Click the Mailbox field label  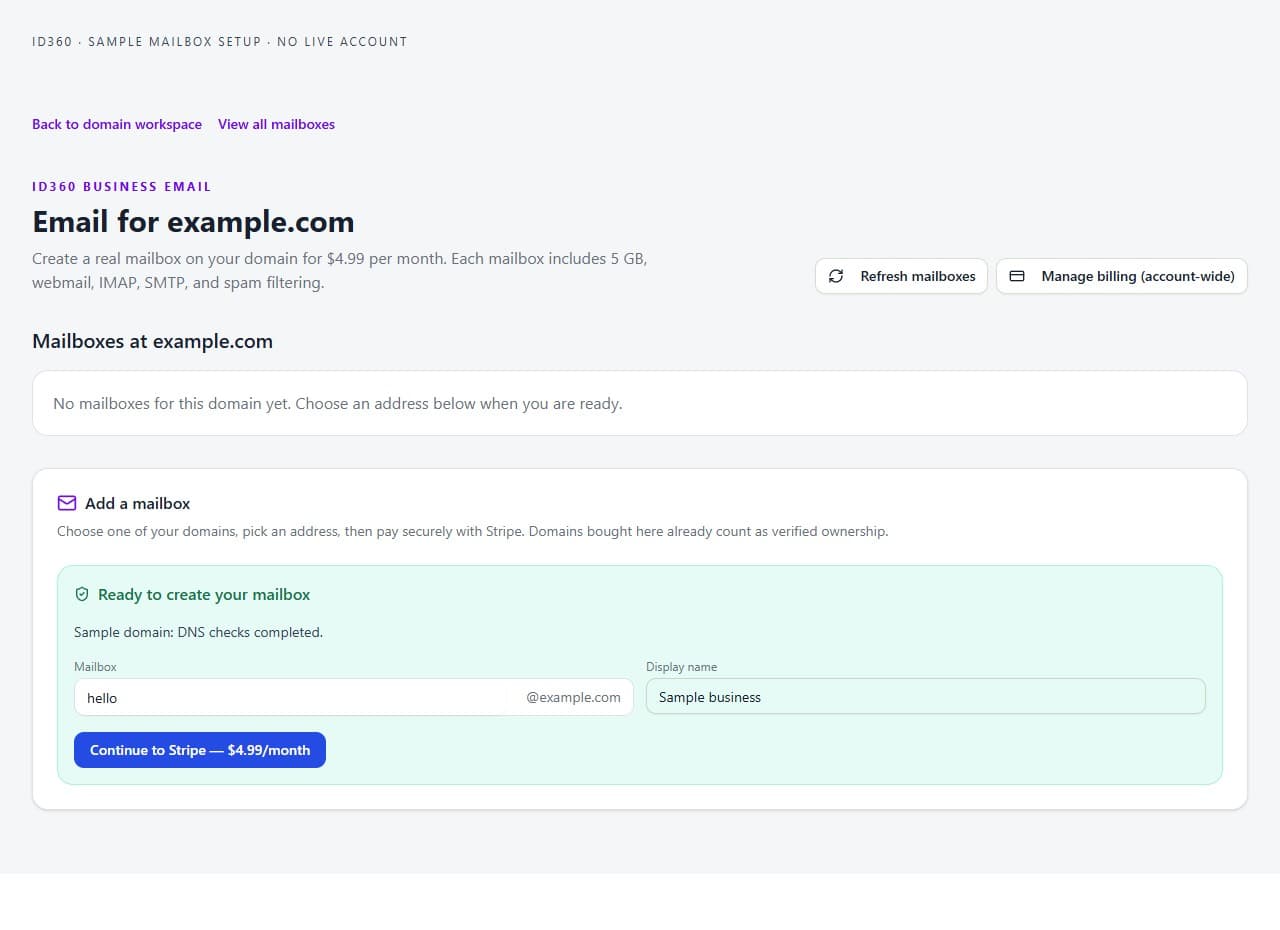[x=95, y=666]
